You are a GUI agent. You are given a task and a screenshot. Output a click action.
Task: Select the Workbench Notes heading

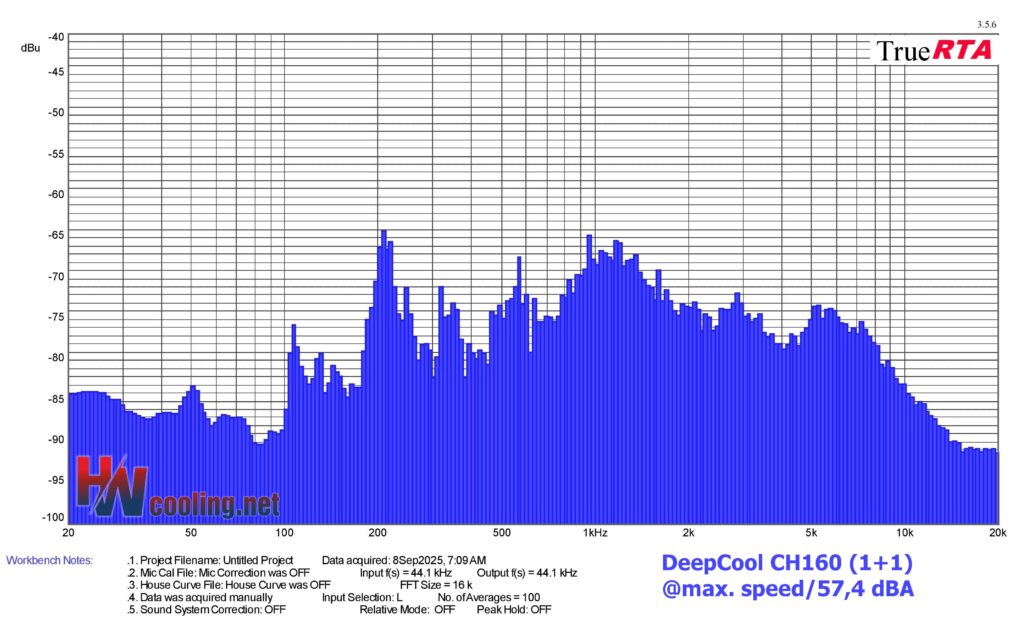point(50,560)
